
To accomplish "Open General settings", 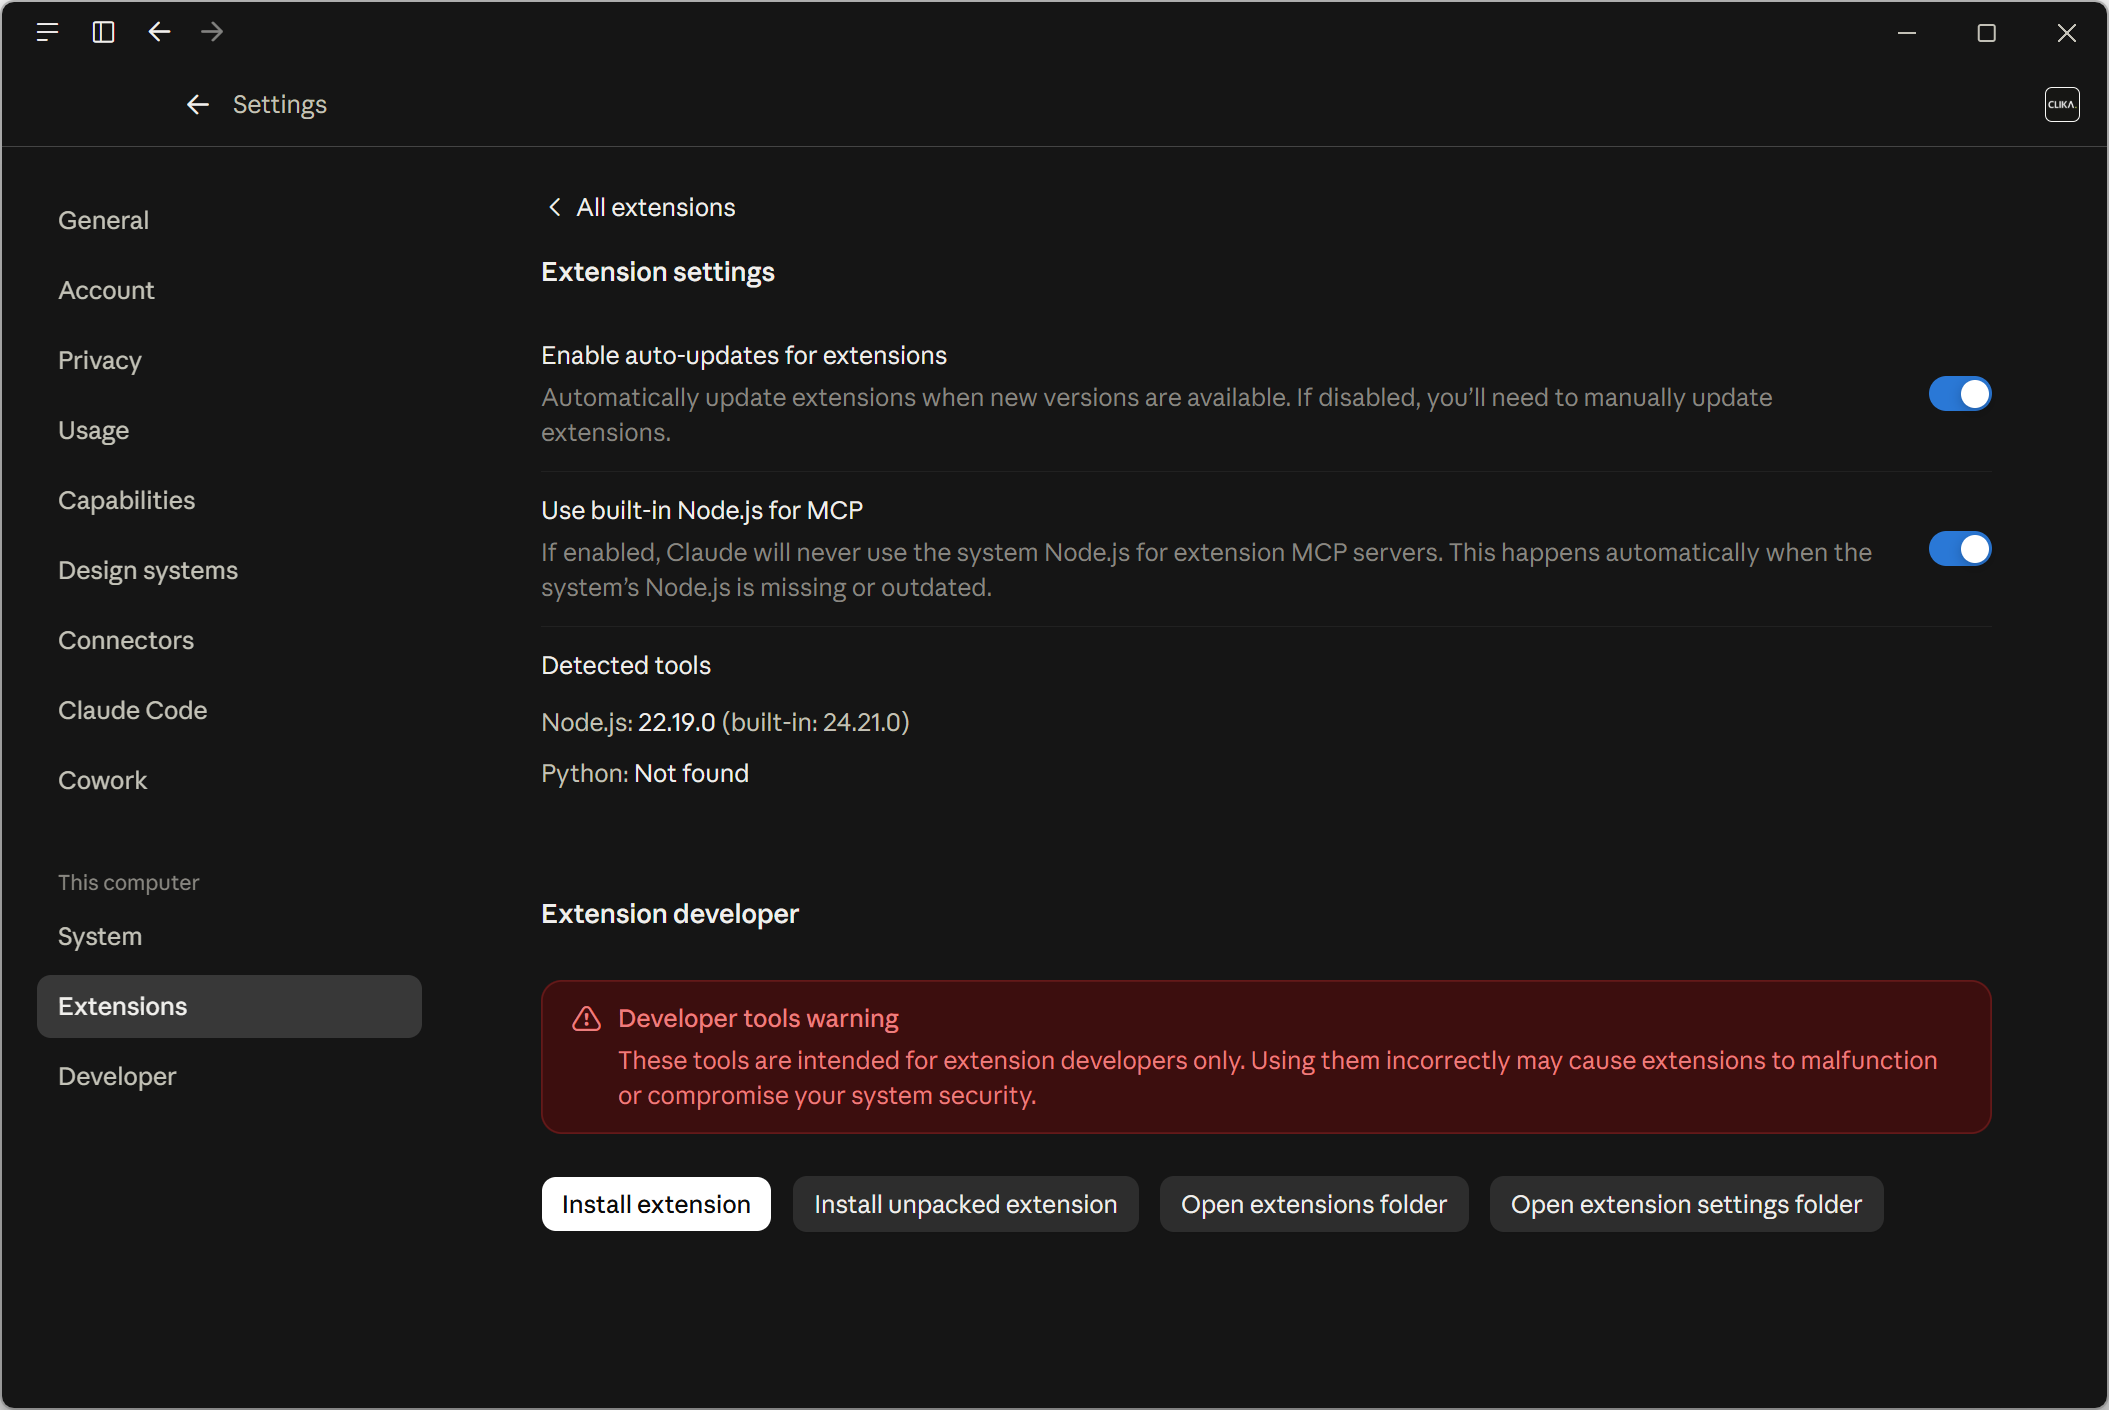I will (x=229, y=220).
